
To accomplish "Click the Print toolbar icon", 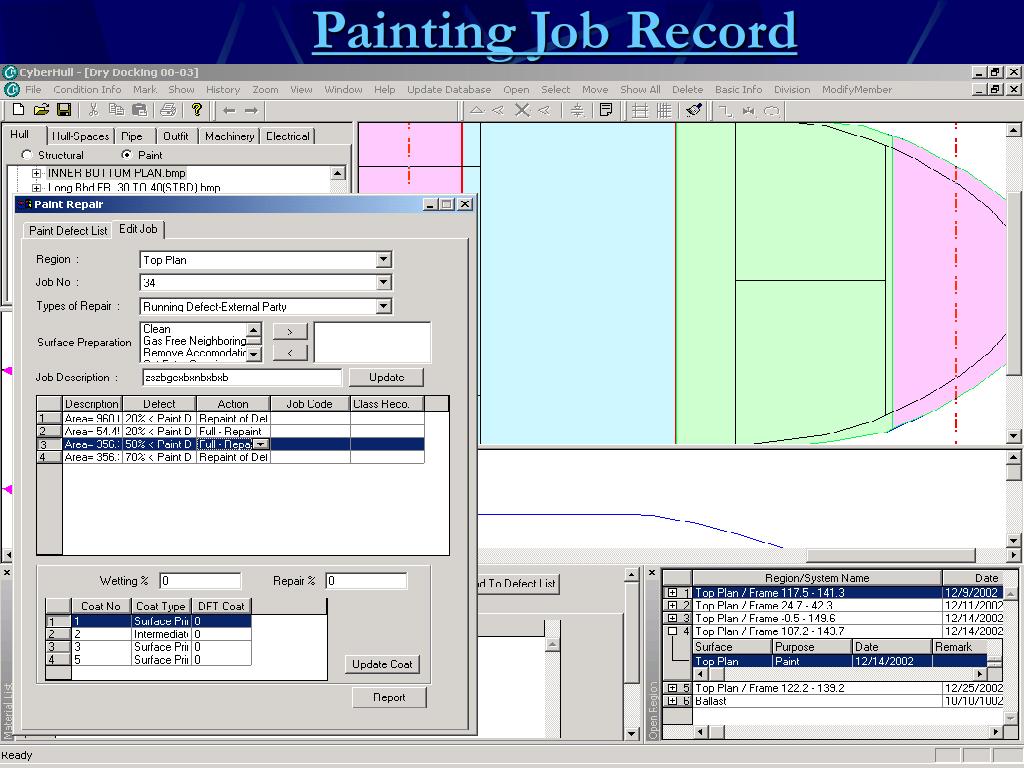I will click(x=168, y=110).
